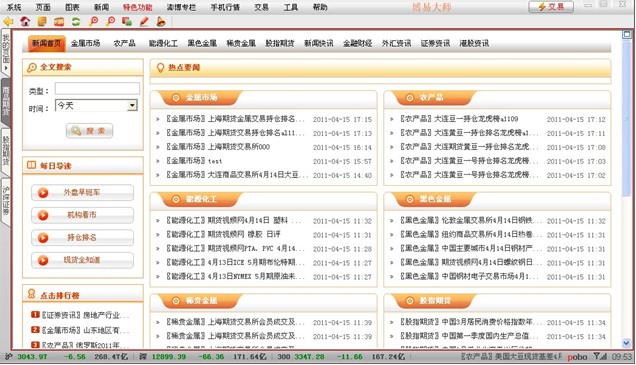The image size is (636, 365).
Task: Switch to the 金属市场 tab
Action: tap(85, 43)
